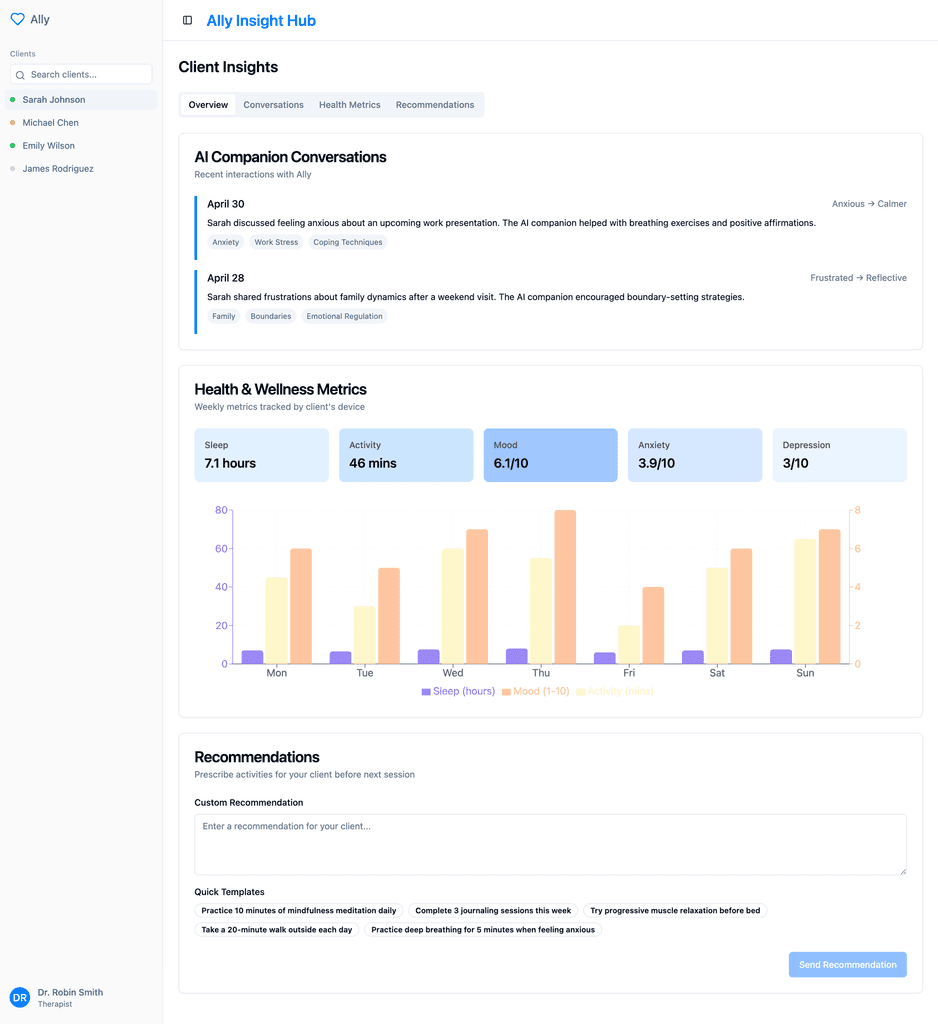Select the Activity 46 mins card
This screenshot has height=1024, width=938.
(406, 455)
